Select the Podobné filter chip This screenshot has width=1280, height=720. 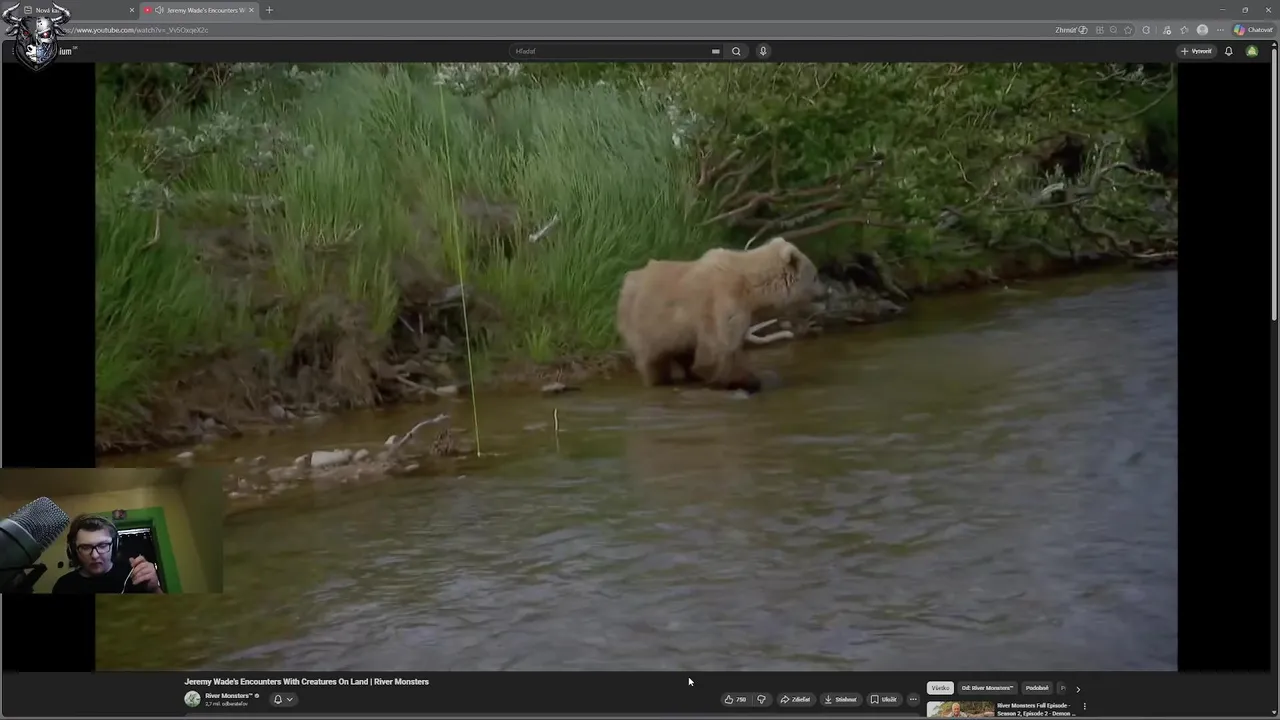[1037, 688]
